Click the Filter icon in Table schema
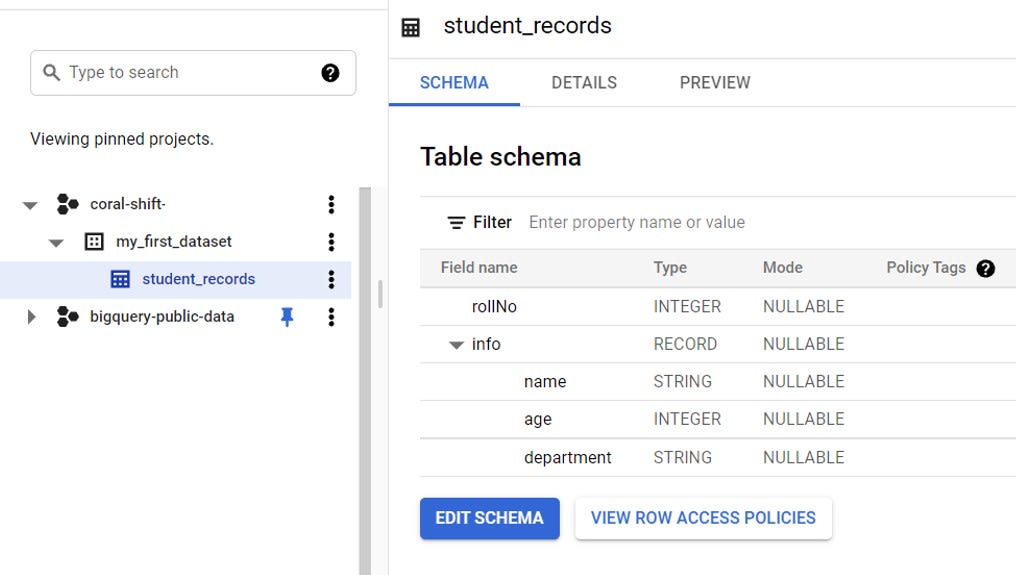1016x575 pixels. [x=456, y=222]
